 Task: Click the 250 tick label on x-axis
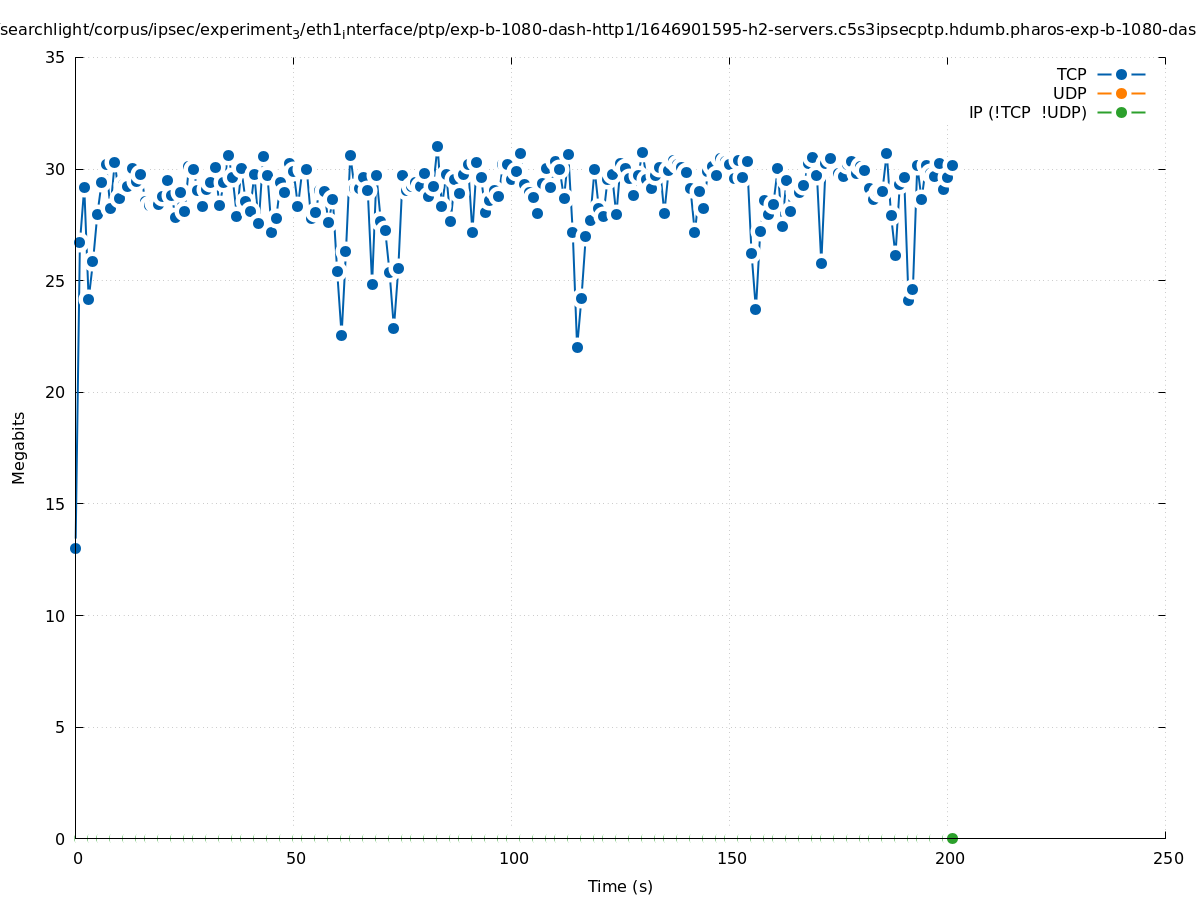(x=1167, y=858)
